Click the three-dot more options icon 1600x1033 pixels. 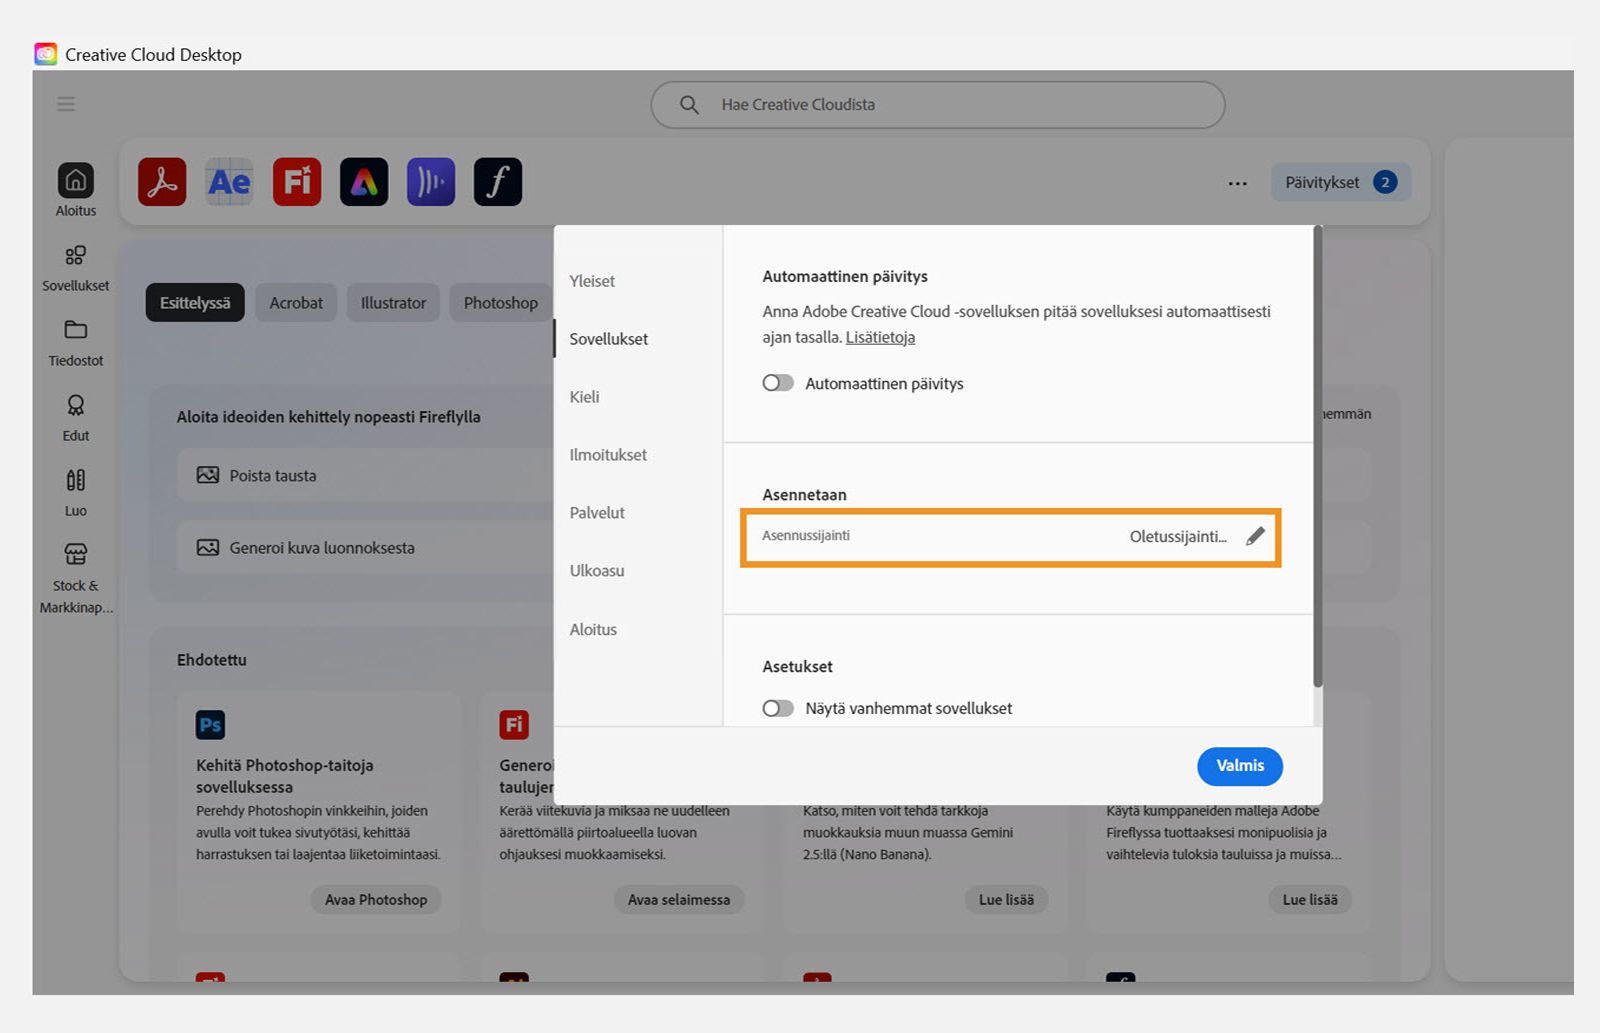(1238, 183)
